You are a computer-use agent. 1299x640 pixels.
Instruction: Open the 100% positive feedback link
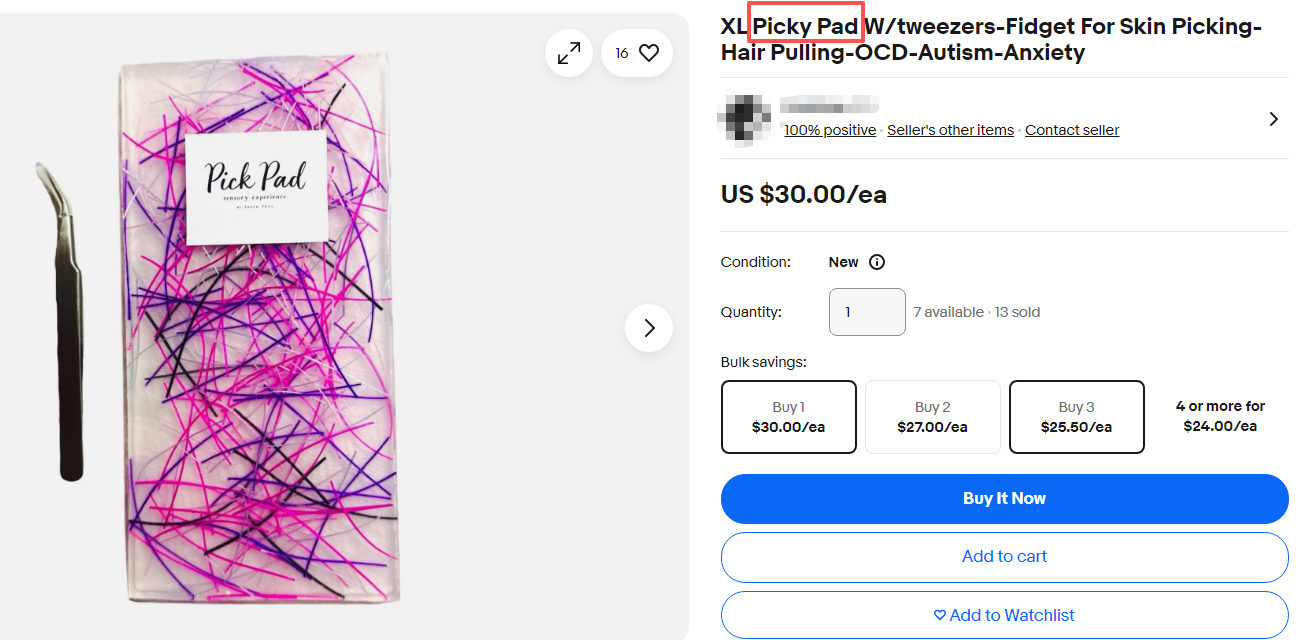coord(829,130)
